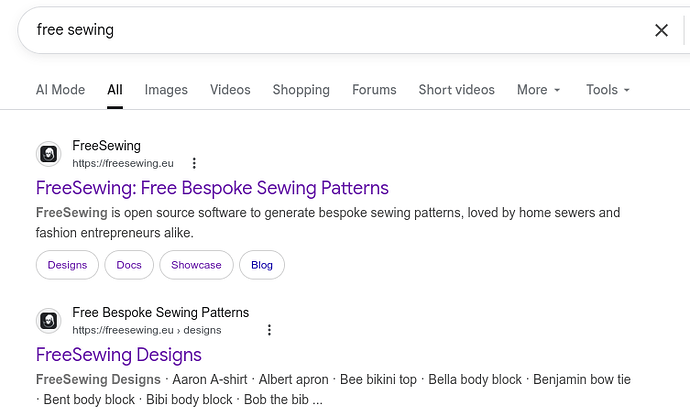Click the FreeSewing favicon of first result
Screen dimensions: 690x416
point(49,154)
